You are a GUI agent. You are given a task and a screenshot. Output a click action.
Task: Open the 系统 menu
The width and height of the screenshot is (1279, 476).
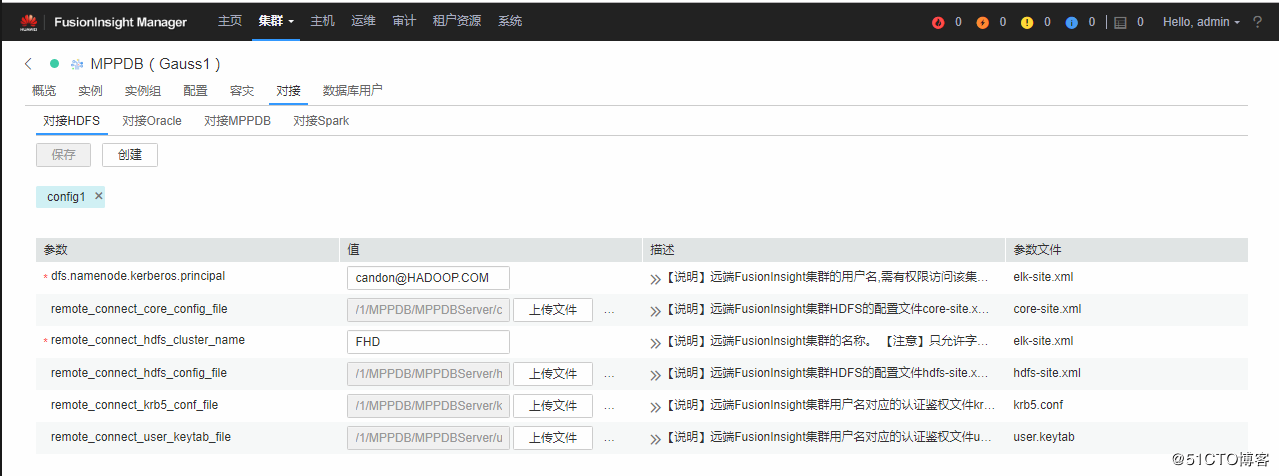[x=510, y=21]
